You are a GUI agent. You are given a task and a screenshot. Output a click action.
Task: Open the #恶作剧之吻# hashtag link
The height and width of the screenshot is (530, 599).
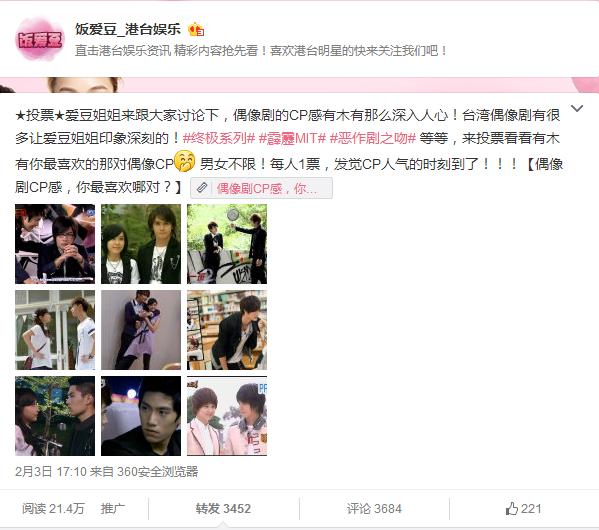372,138
